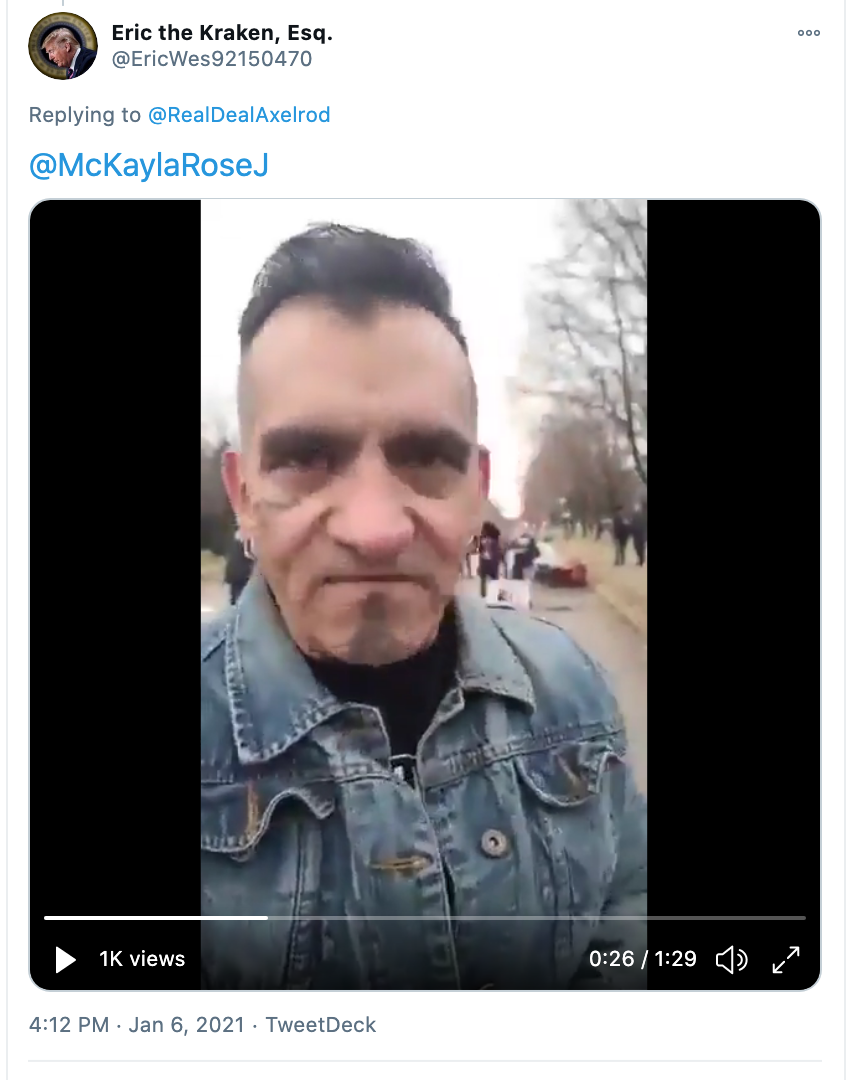Image resolution: width=848 pixels, height=1080 pixels.
Task: Open the tweet's three-dot more menu
Action: [809, 32]
